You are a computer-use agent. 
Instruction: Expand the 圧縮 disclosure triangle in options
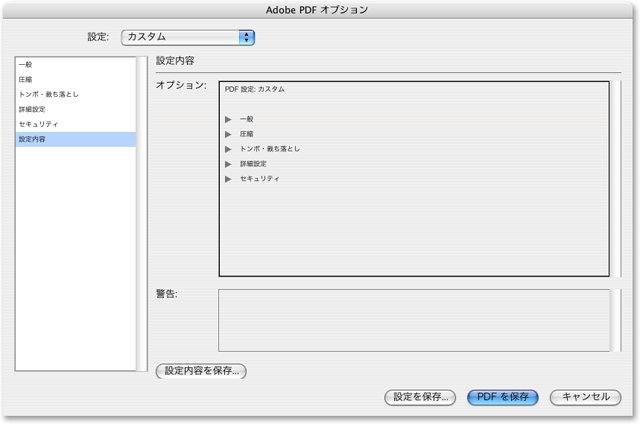pos(229,134)
